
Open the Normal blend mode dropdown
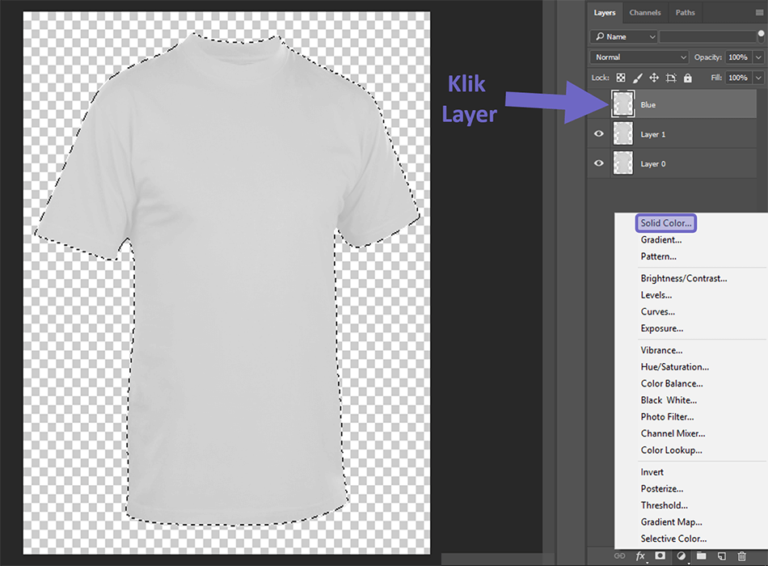[639, 57]
